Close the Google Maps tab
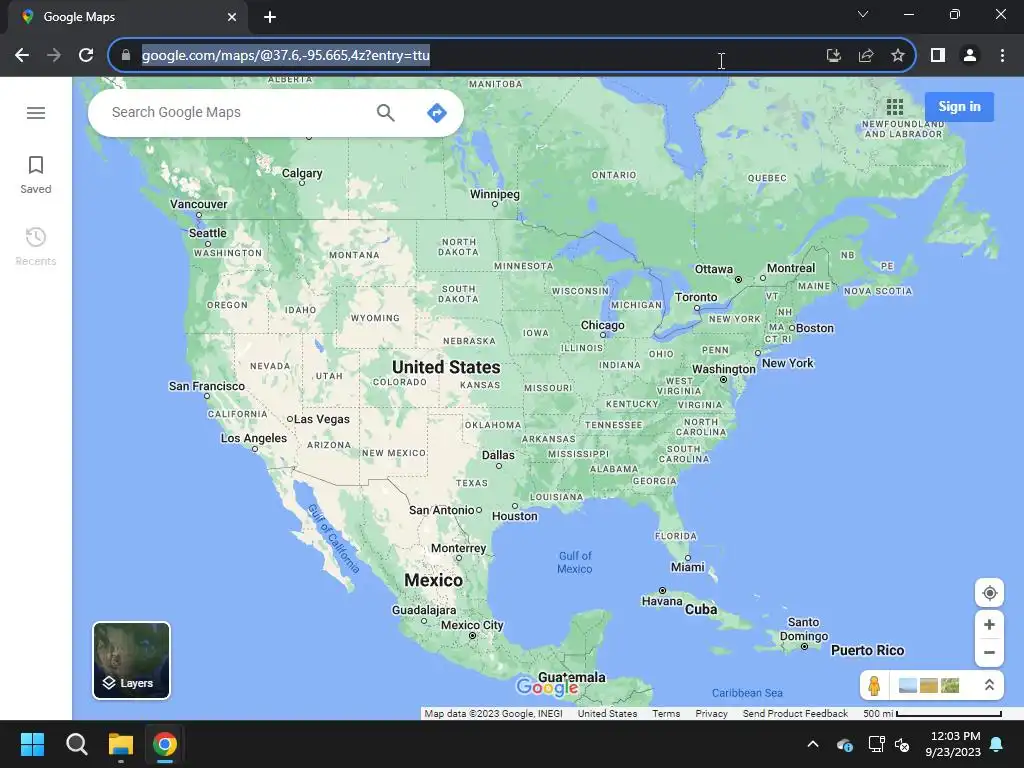Image resolution: width=1024 pixels, height=768 pixels. (232, 17)
